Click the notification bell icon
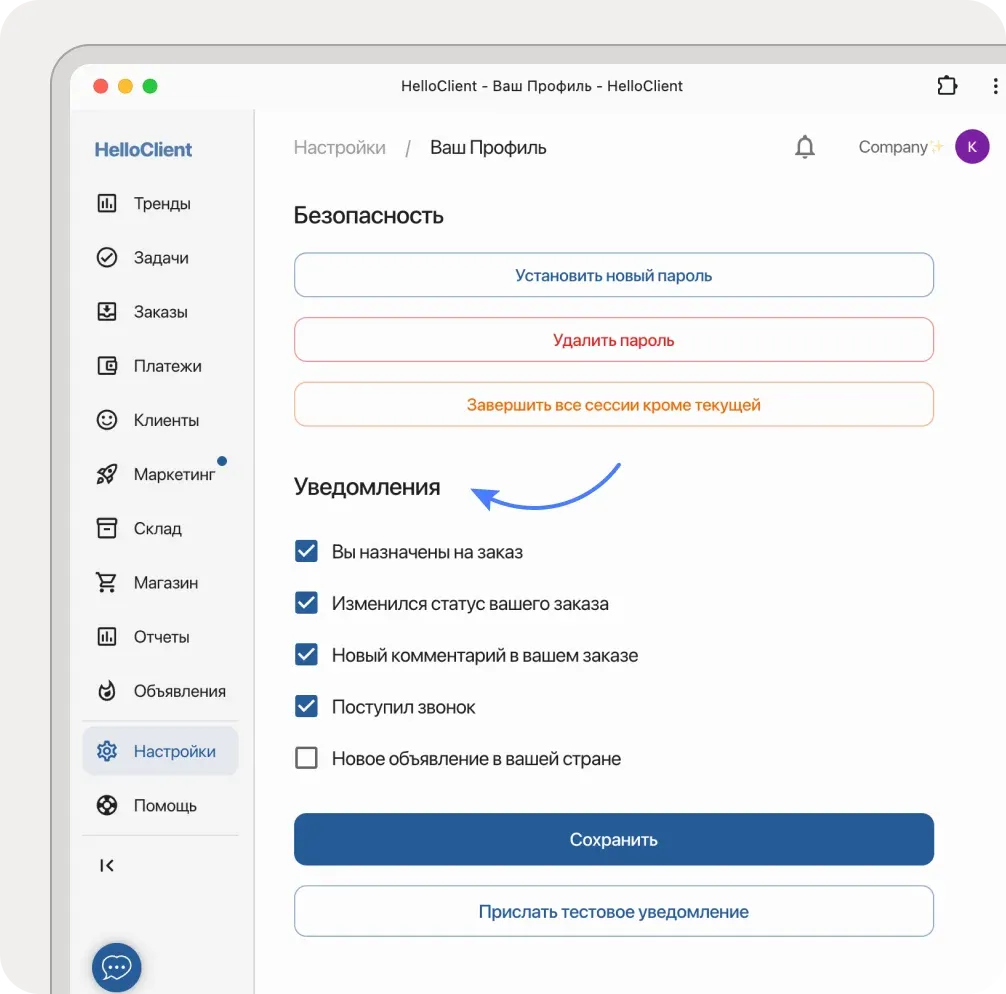Viewport: 1006px width, 994px height. click(x=804, y=146)
